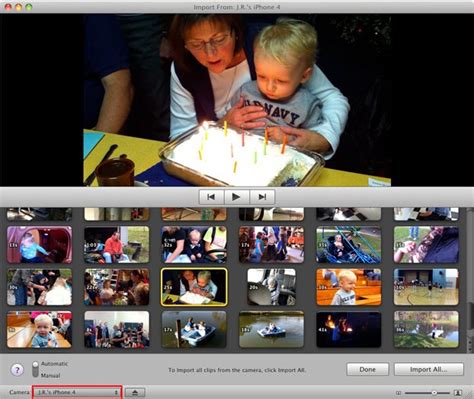
Task: Open the help question mark button
Action: 17,369
